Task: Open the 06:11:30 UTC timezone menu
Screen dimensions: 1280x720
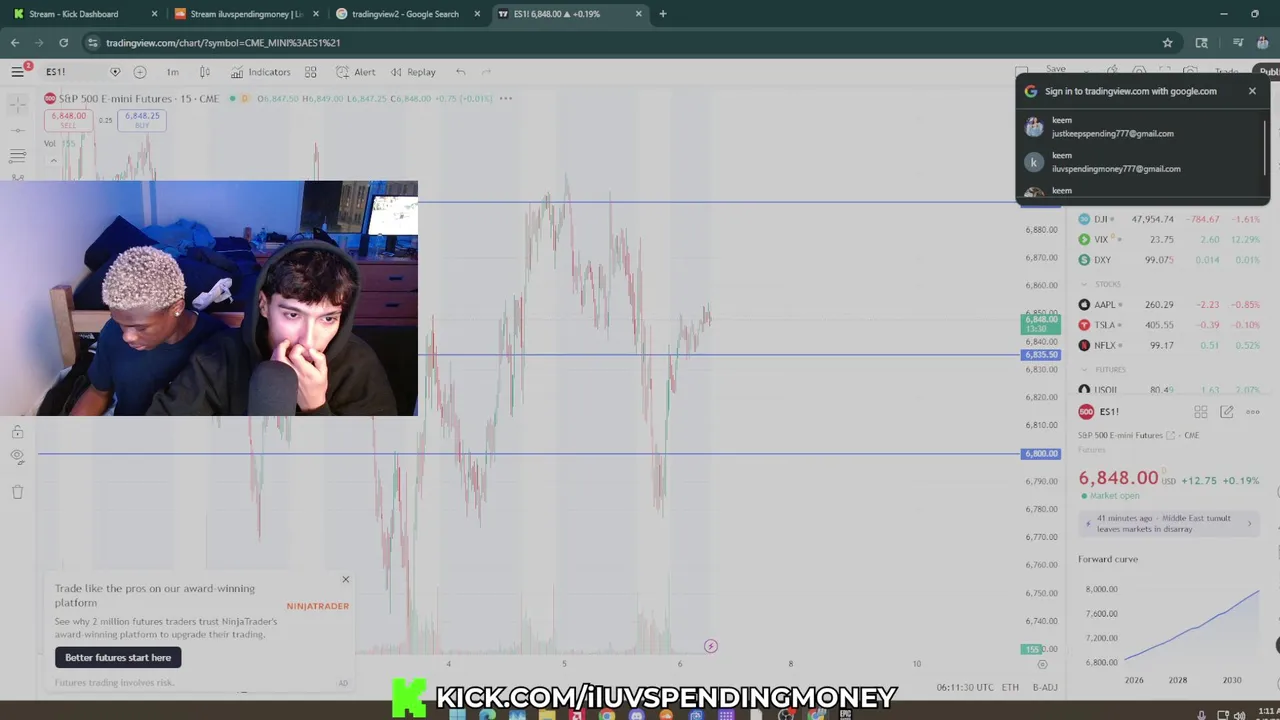Action: (x=965, y=688)
